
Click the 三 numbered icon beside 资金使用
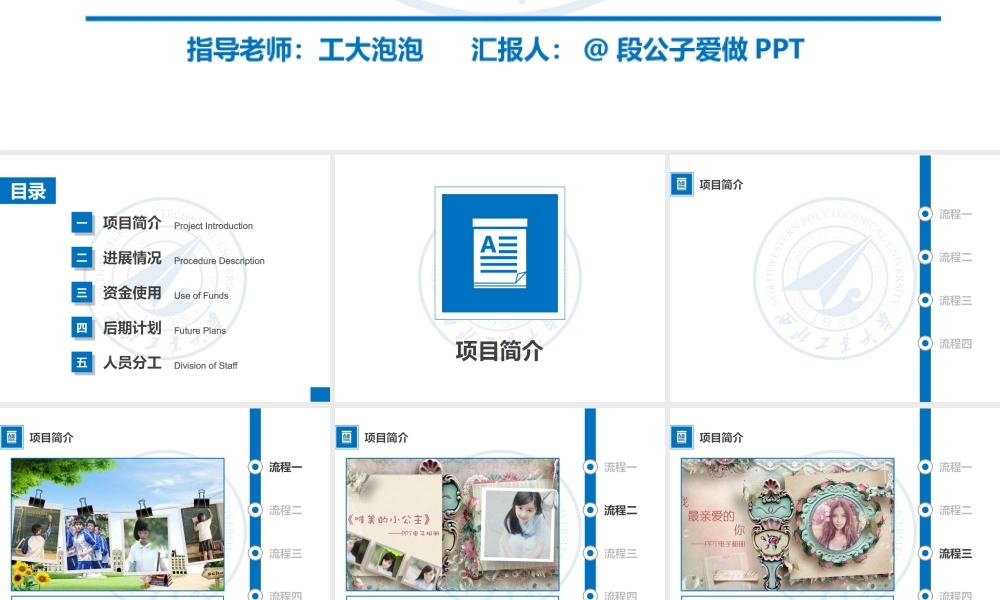(x=82, y=293)
